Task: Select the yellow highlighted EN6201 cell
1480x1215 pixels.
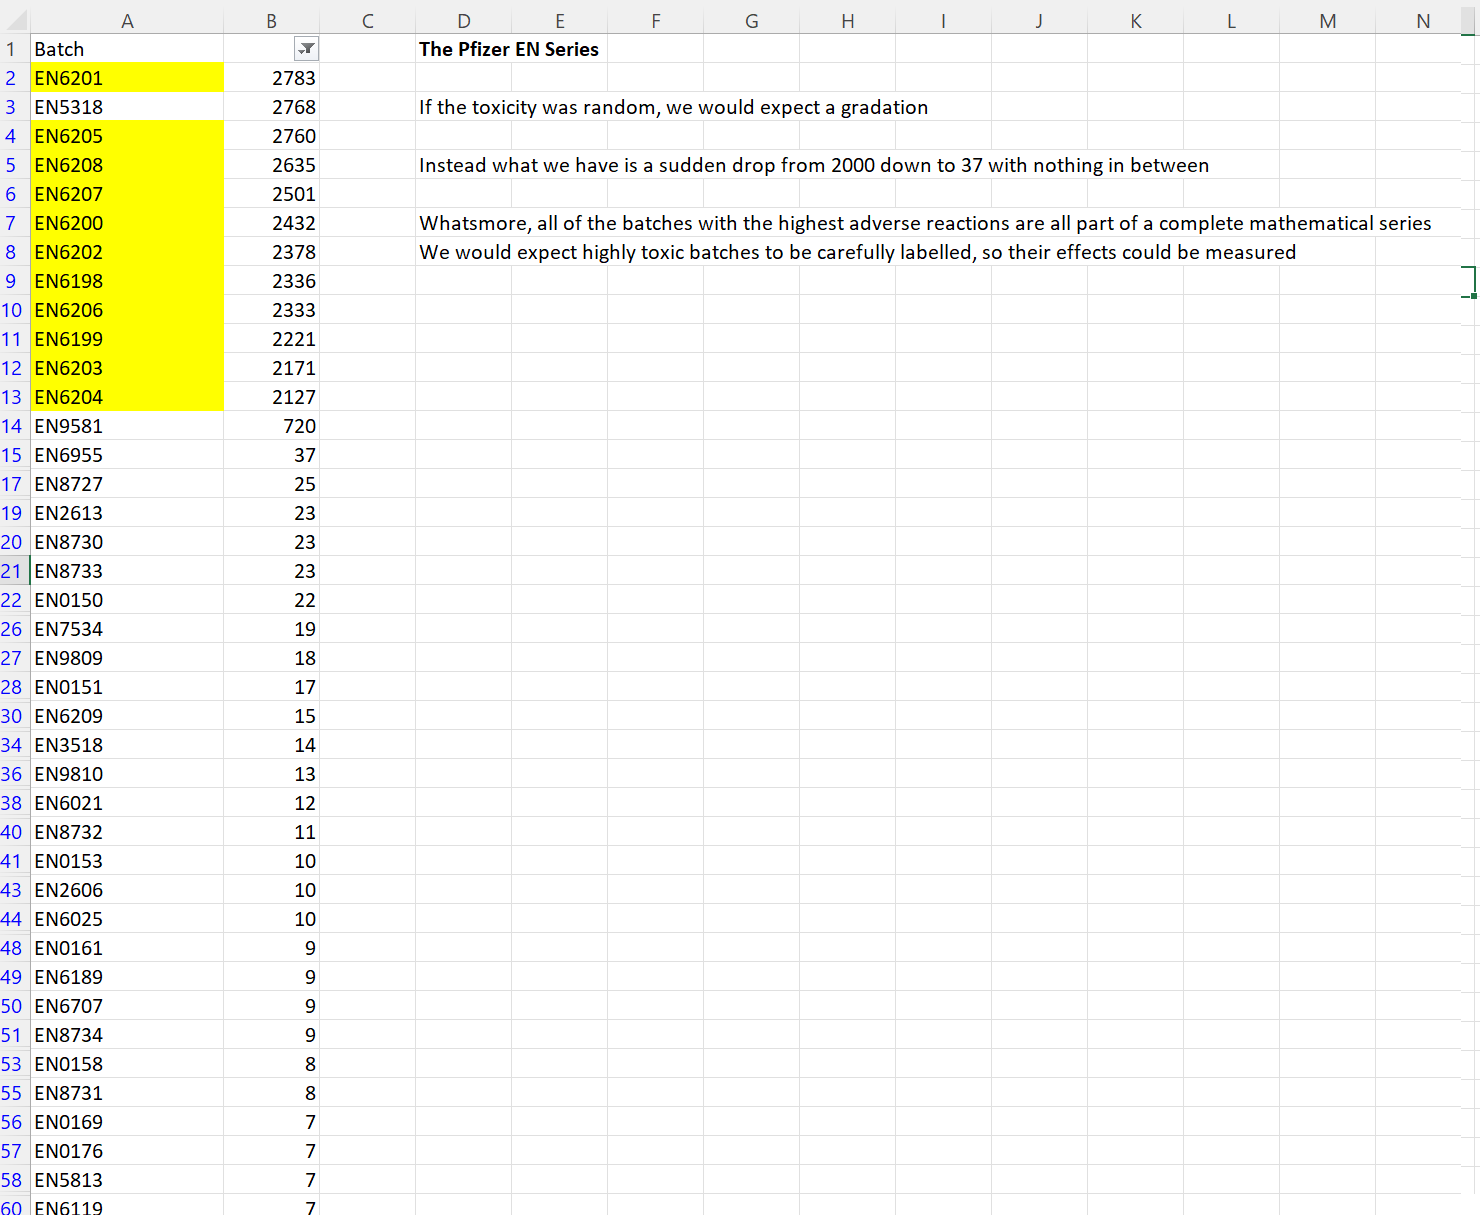Action: coord(127,78)
